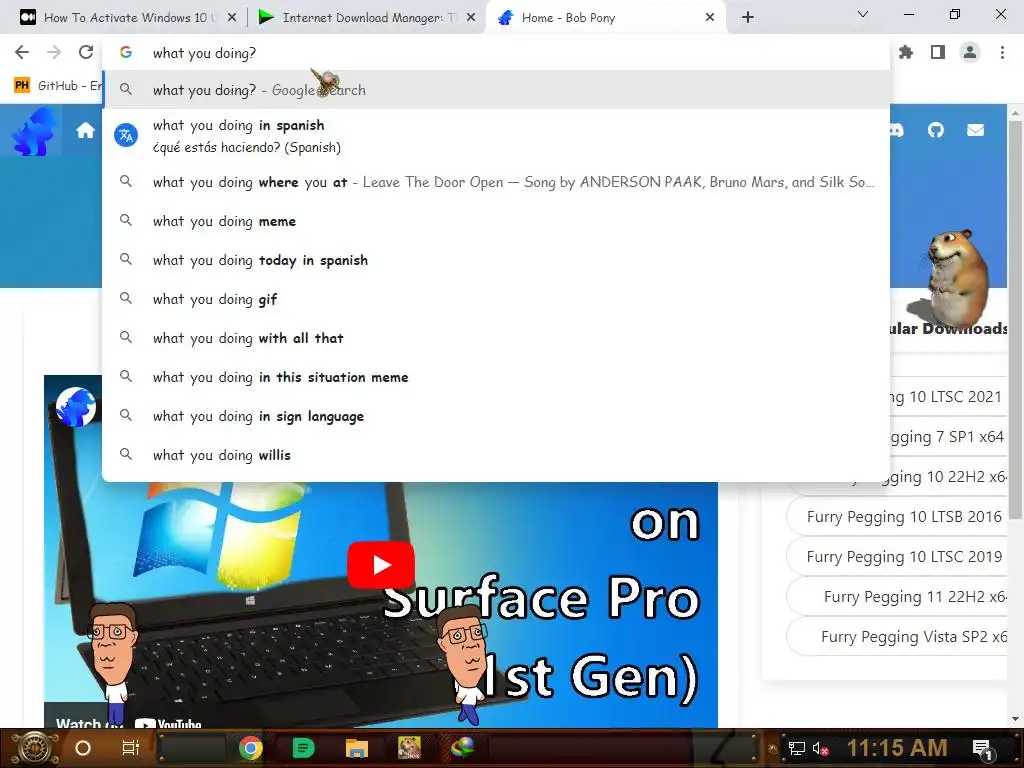1024x768 pixels.
Task: Open Cortana circle on taskbar
Action: coord(83,748)
